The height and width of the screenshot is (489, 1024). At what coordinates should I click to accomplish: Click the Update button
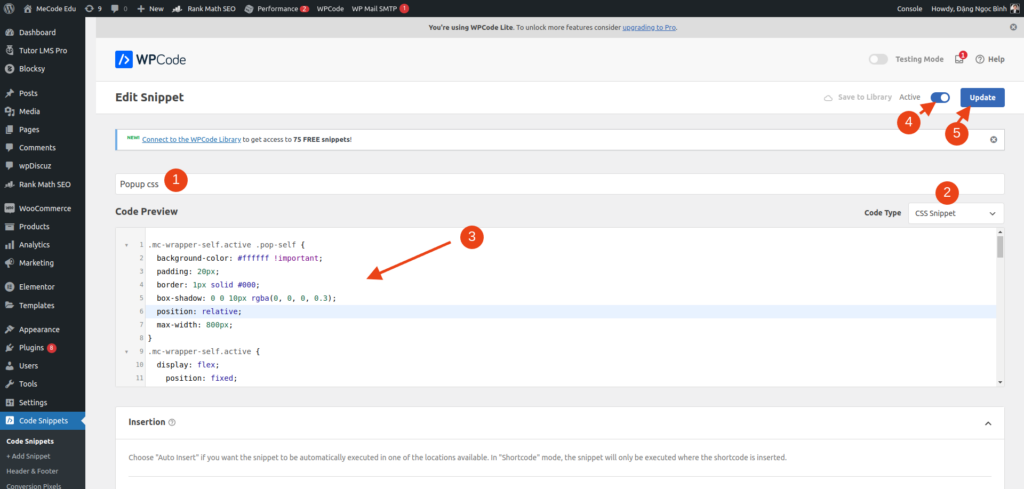coord(982,97)
